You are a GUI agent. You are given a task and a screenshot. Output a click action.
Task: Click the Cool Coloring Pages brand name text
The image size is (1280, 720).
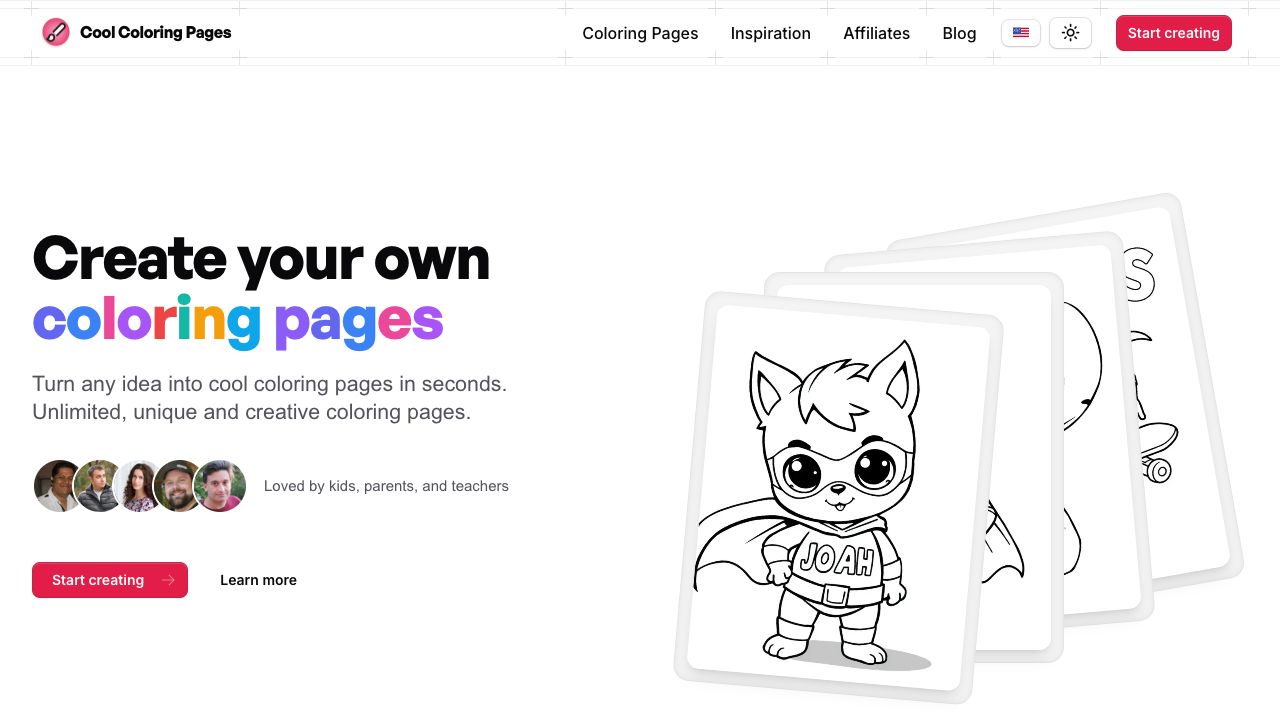pos(155,32)
